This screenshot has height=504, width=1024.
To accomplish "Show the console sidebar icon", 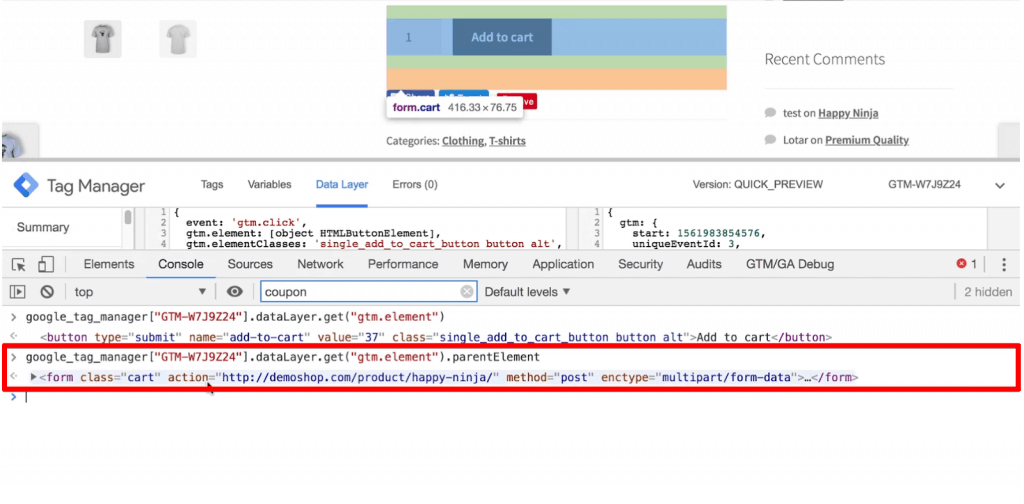I will pos(18,292).
